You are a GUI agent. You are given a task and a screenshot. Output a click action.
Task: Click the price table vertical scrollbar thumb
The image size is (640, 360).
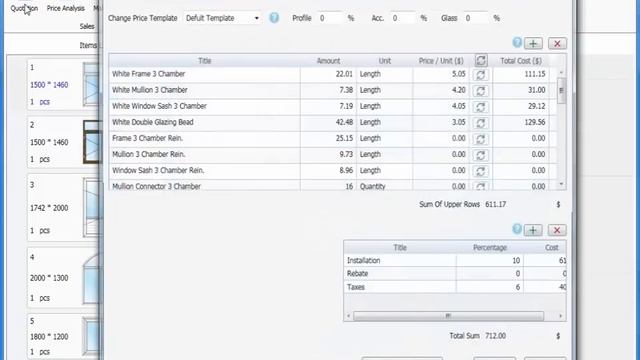(561, 90)
